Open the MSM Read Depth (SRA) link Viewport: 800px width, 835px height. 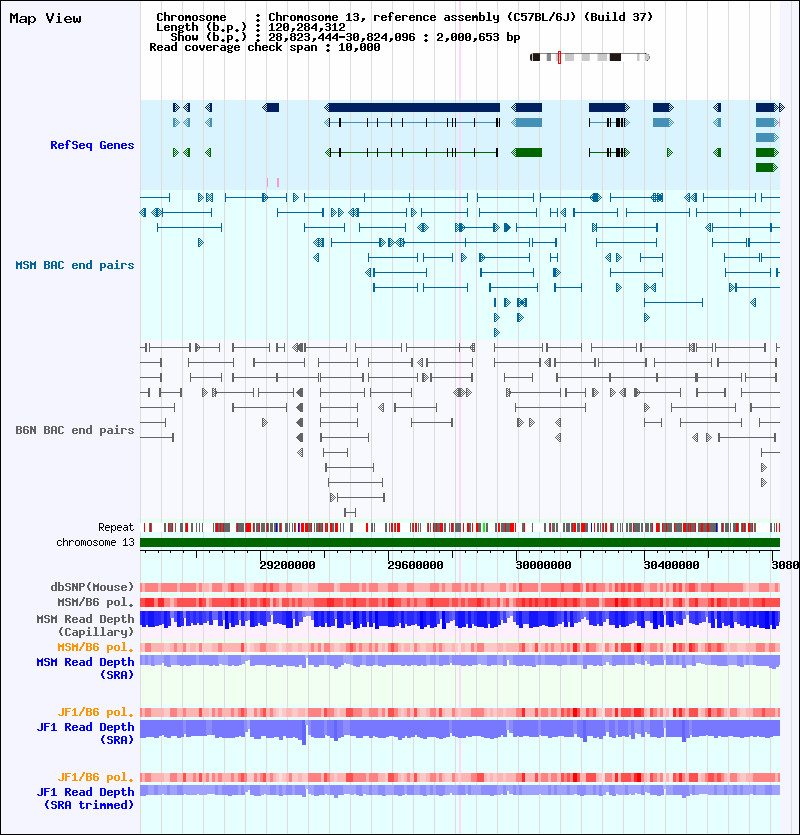(85, 668)
